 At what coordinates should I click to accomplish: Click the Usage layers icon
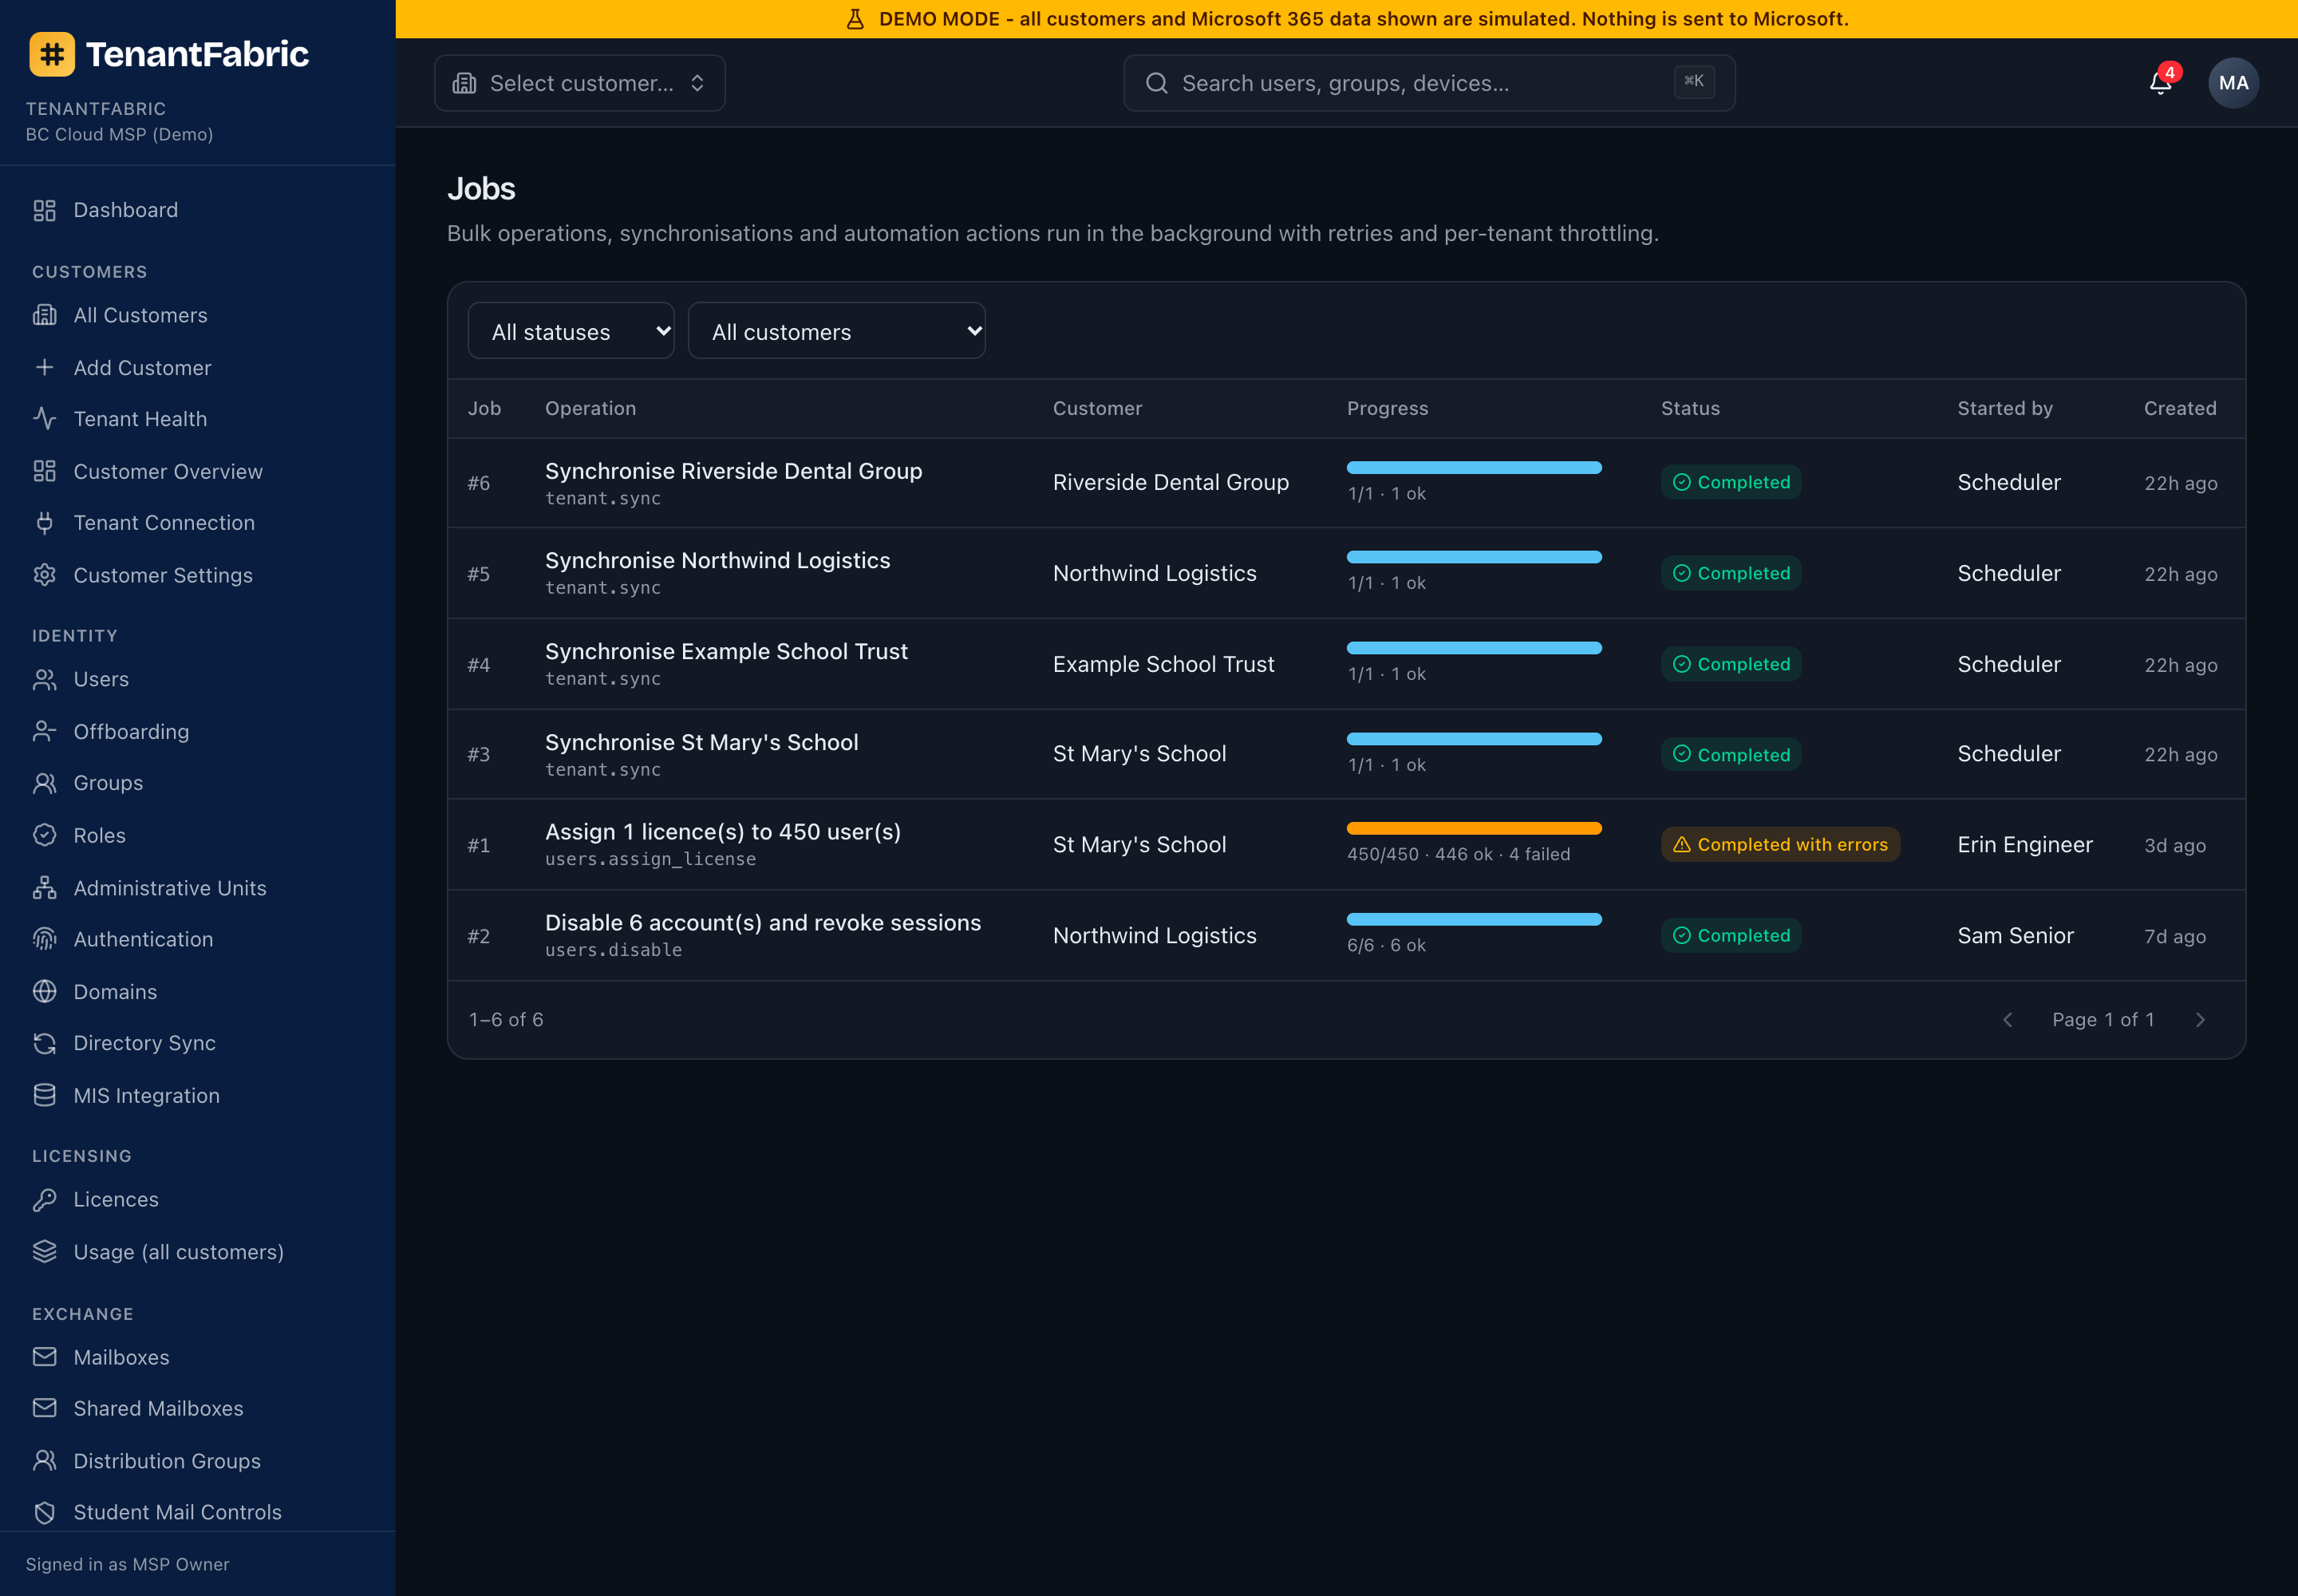click(44, 1251)
